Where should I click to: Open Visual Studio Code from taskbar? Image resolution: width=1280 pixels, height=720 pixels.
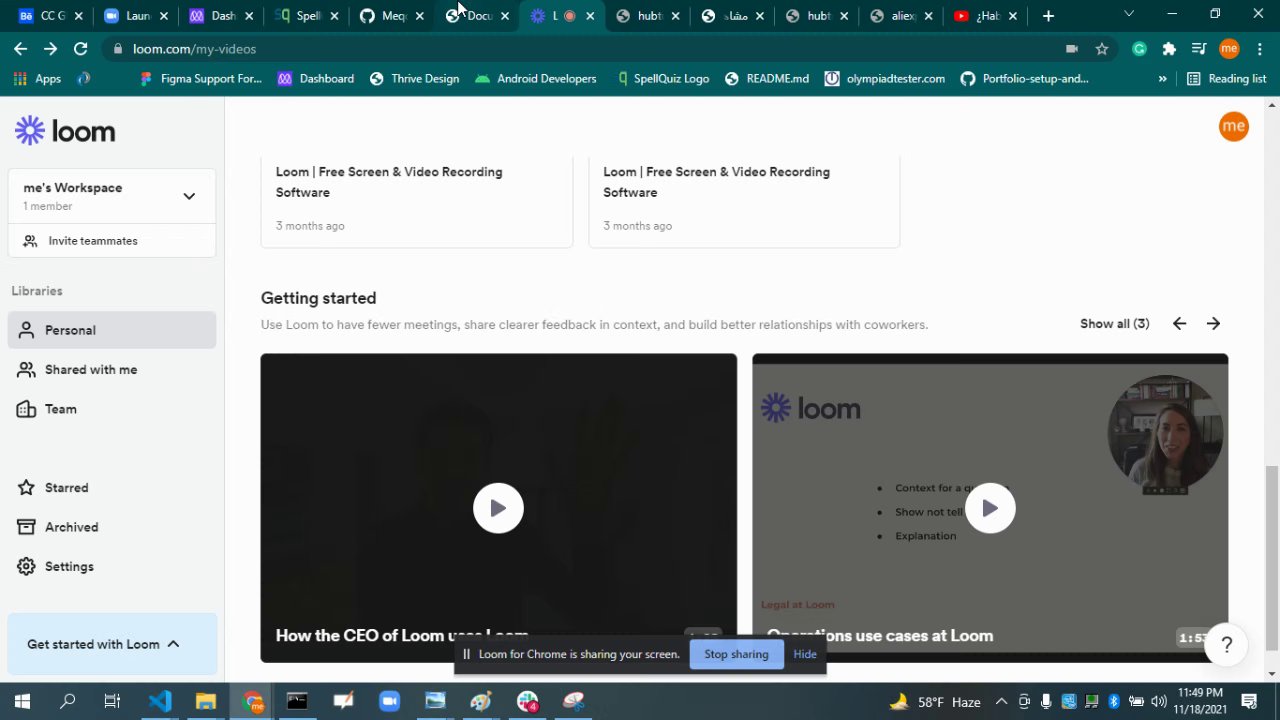160,701
